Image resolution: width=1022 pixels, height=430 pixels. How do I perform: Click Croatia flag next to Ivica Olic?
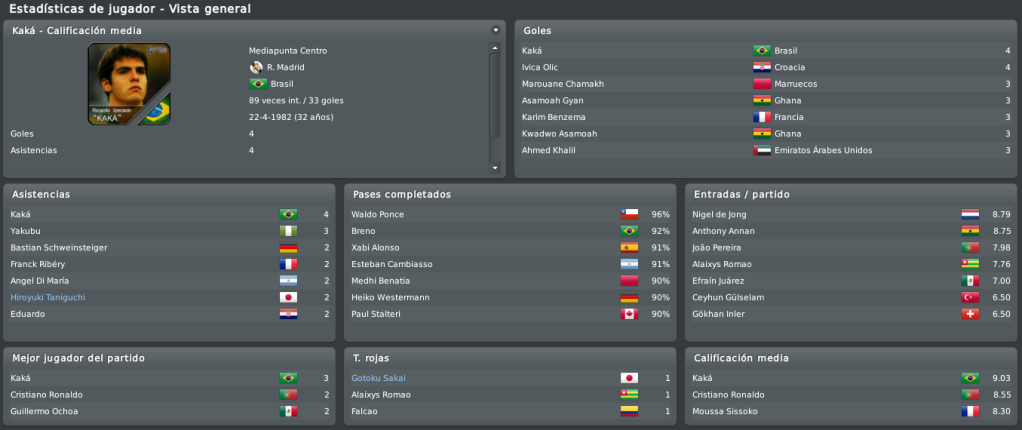tap(761, 68)
